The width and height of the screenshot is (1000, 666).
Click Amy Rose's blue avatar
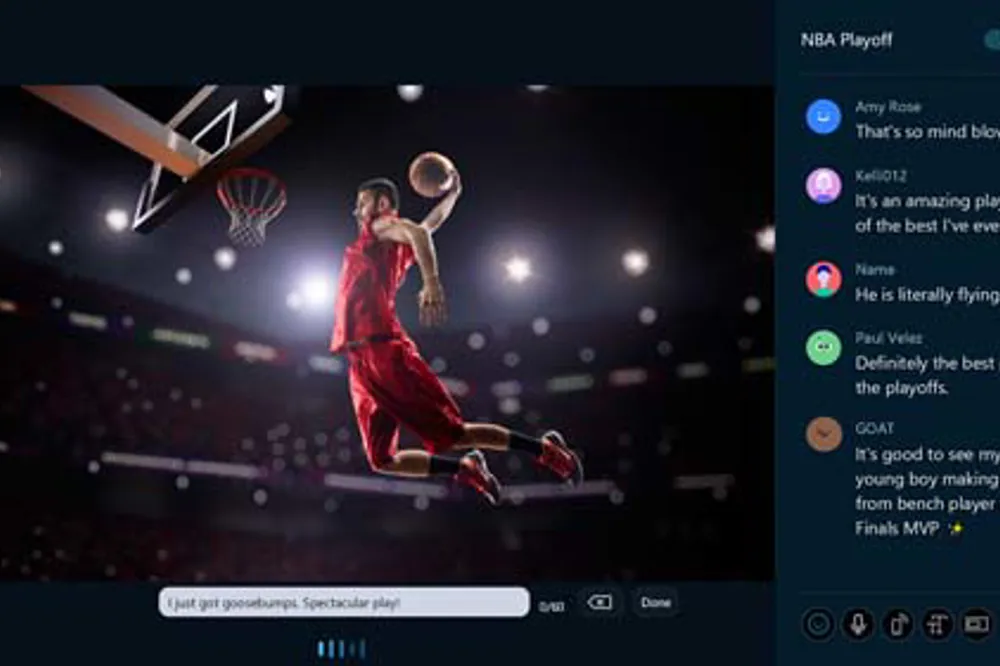[823, 117]
